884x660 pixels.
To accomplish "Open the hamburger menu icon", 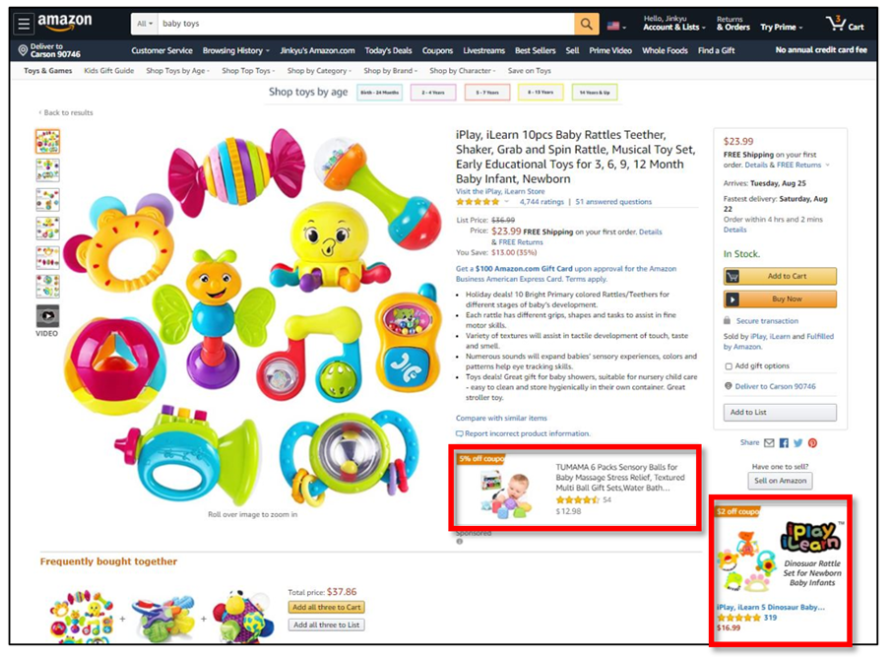I will 24,24.
